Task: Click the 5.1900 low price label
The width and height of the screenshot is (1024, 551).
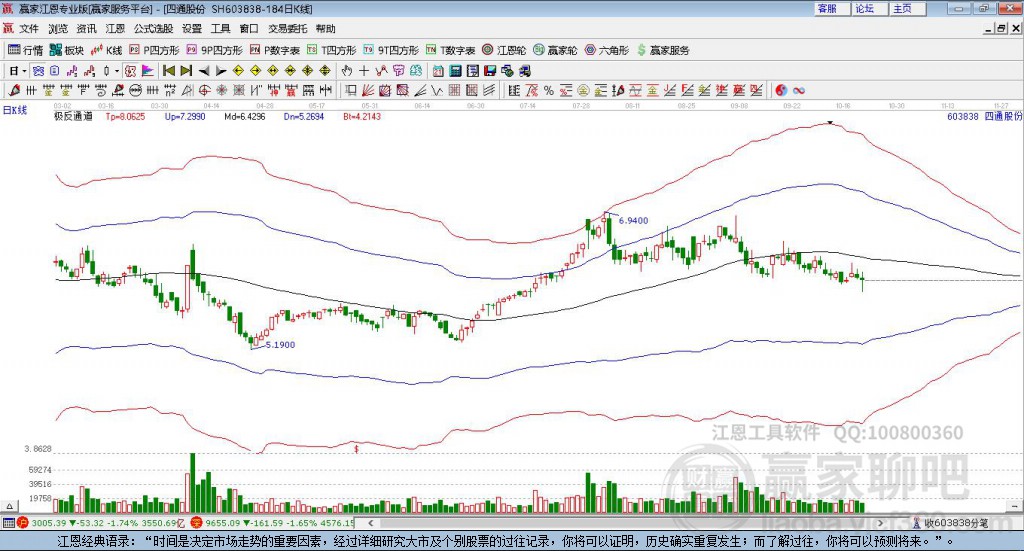Action: (280, 345)
